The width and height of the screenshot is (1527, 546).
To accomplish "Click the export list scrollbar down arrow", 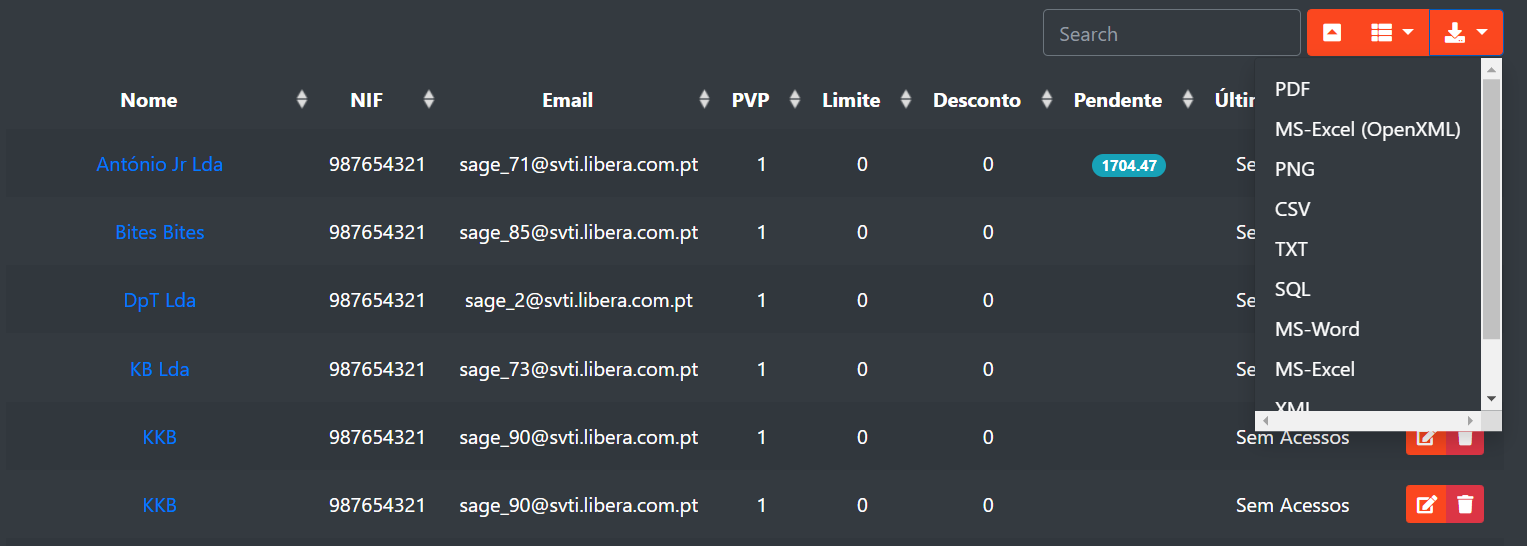I will coord(1491,398).
